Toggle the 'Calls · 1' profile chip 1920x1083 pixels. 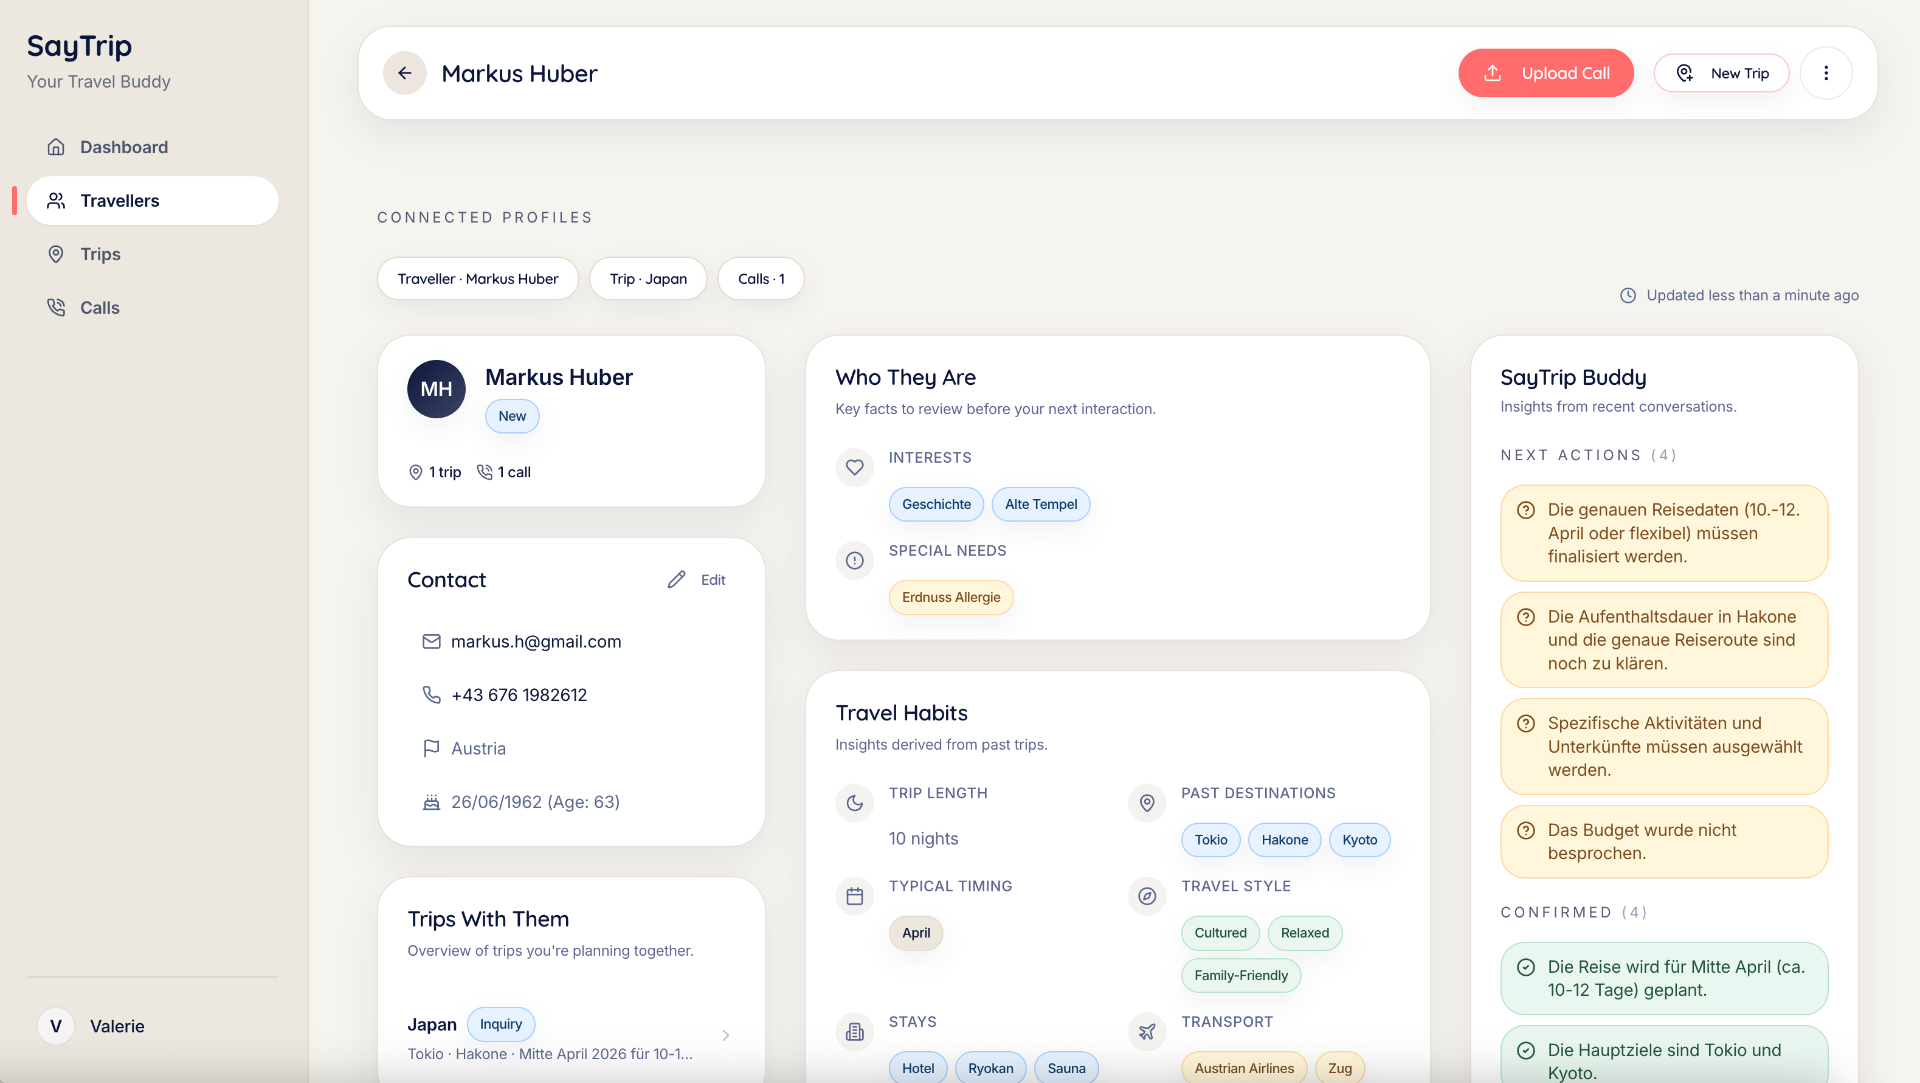760,278
